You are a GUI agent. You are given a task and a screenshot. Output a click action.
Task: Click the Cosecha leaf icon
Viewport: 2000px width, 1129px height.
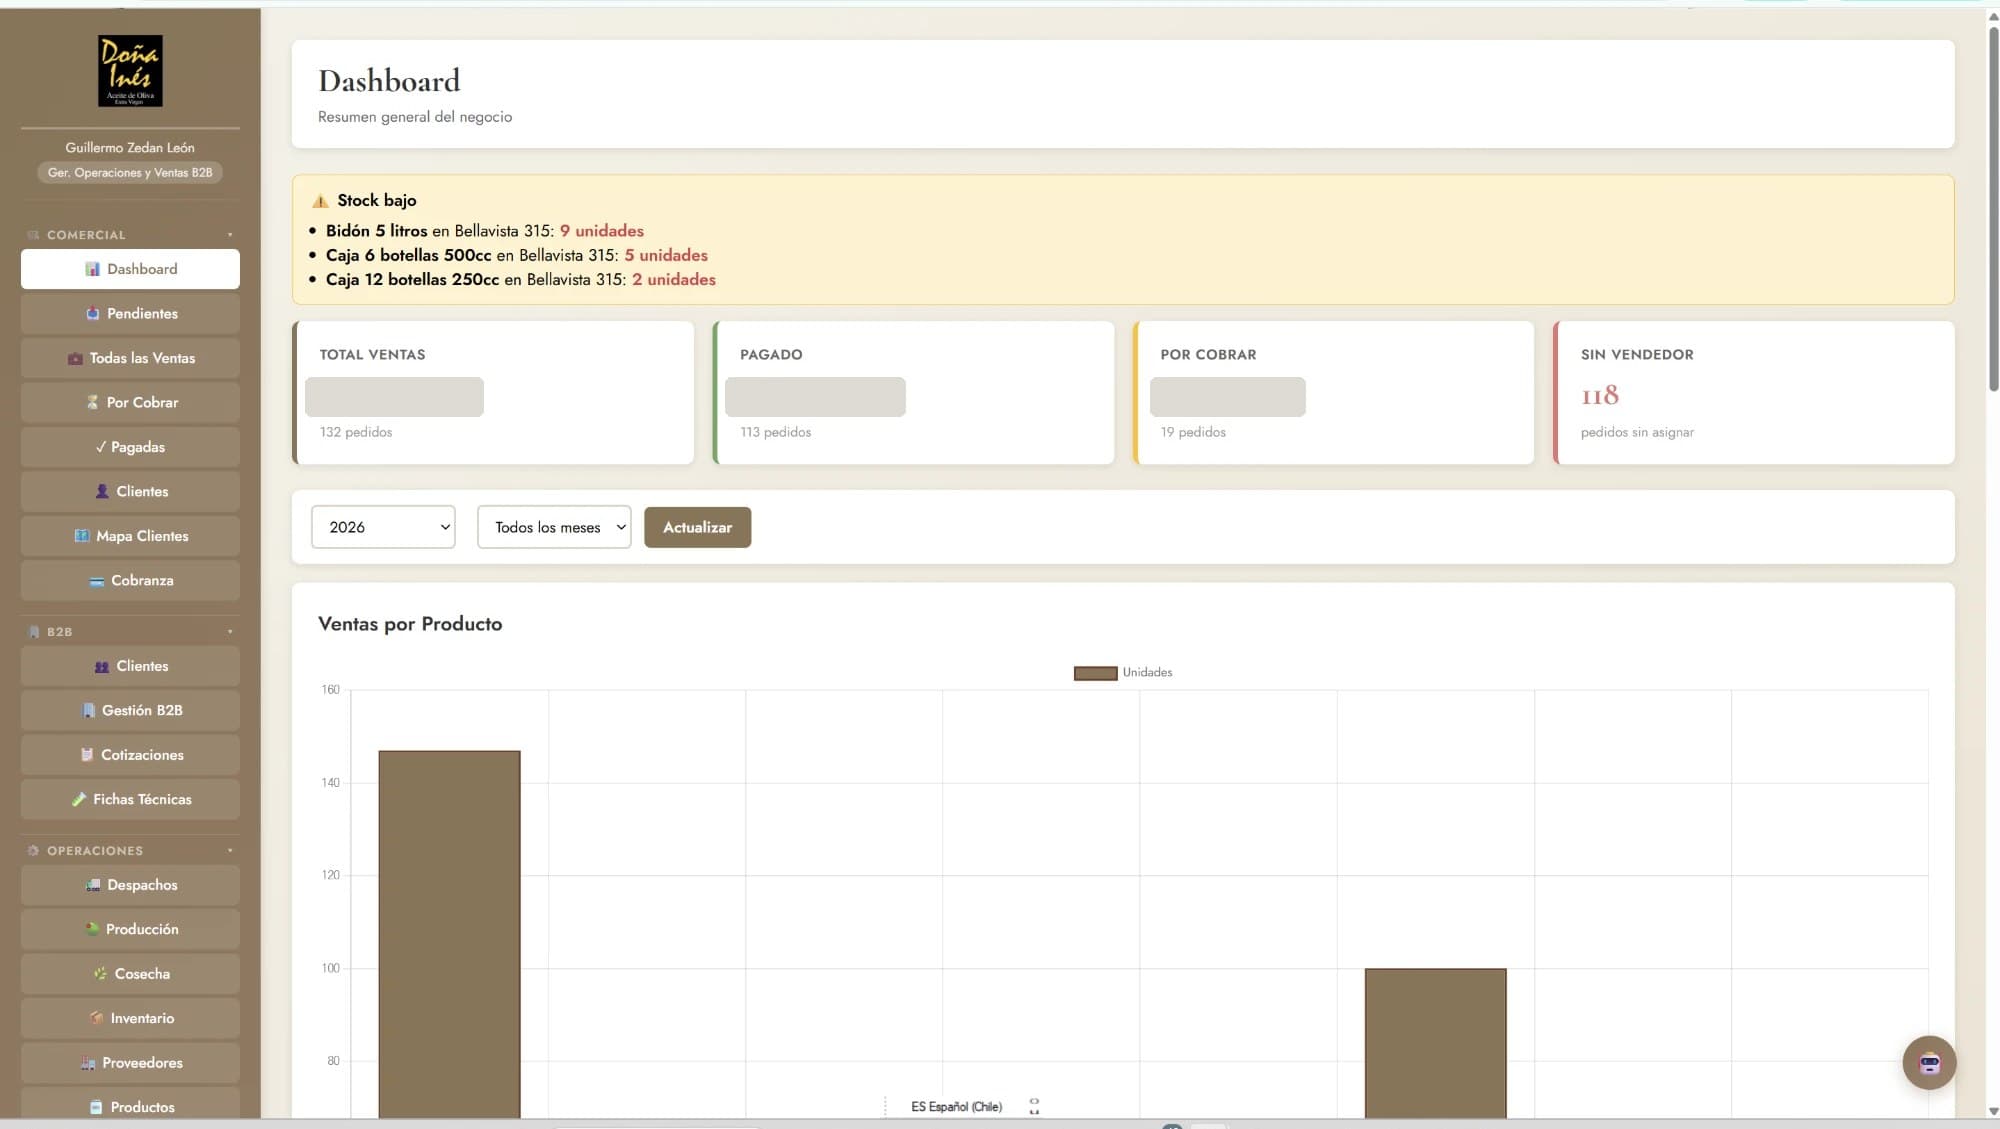tap(100, 974)
